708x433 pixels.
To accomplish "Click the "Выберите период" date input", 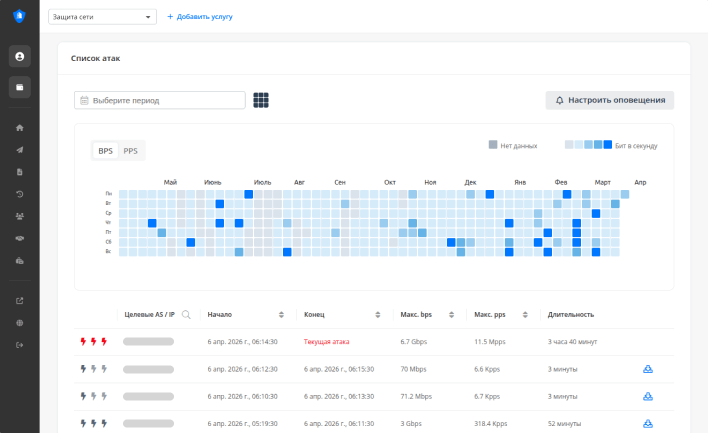I will coord(160,100).
